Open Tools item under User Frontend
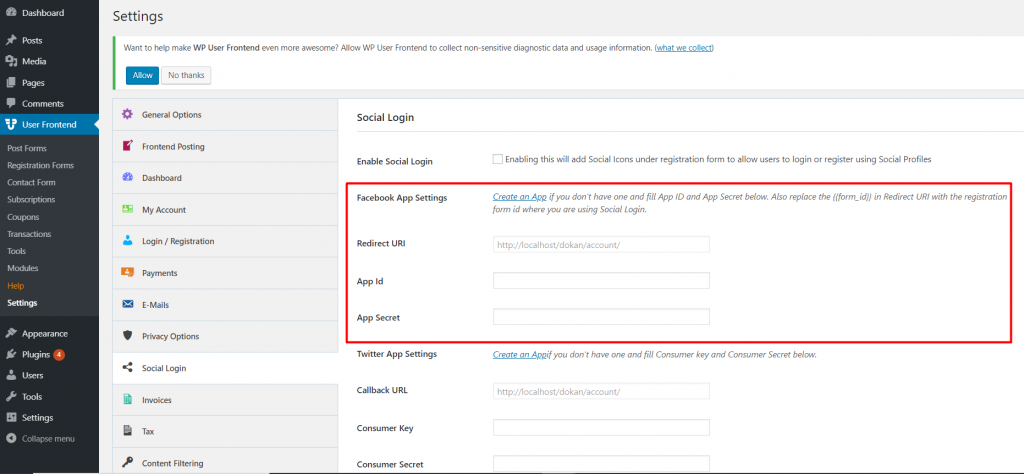The width and height of the screenshot is (1024, 474). [16, 251]
